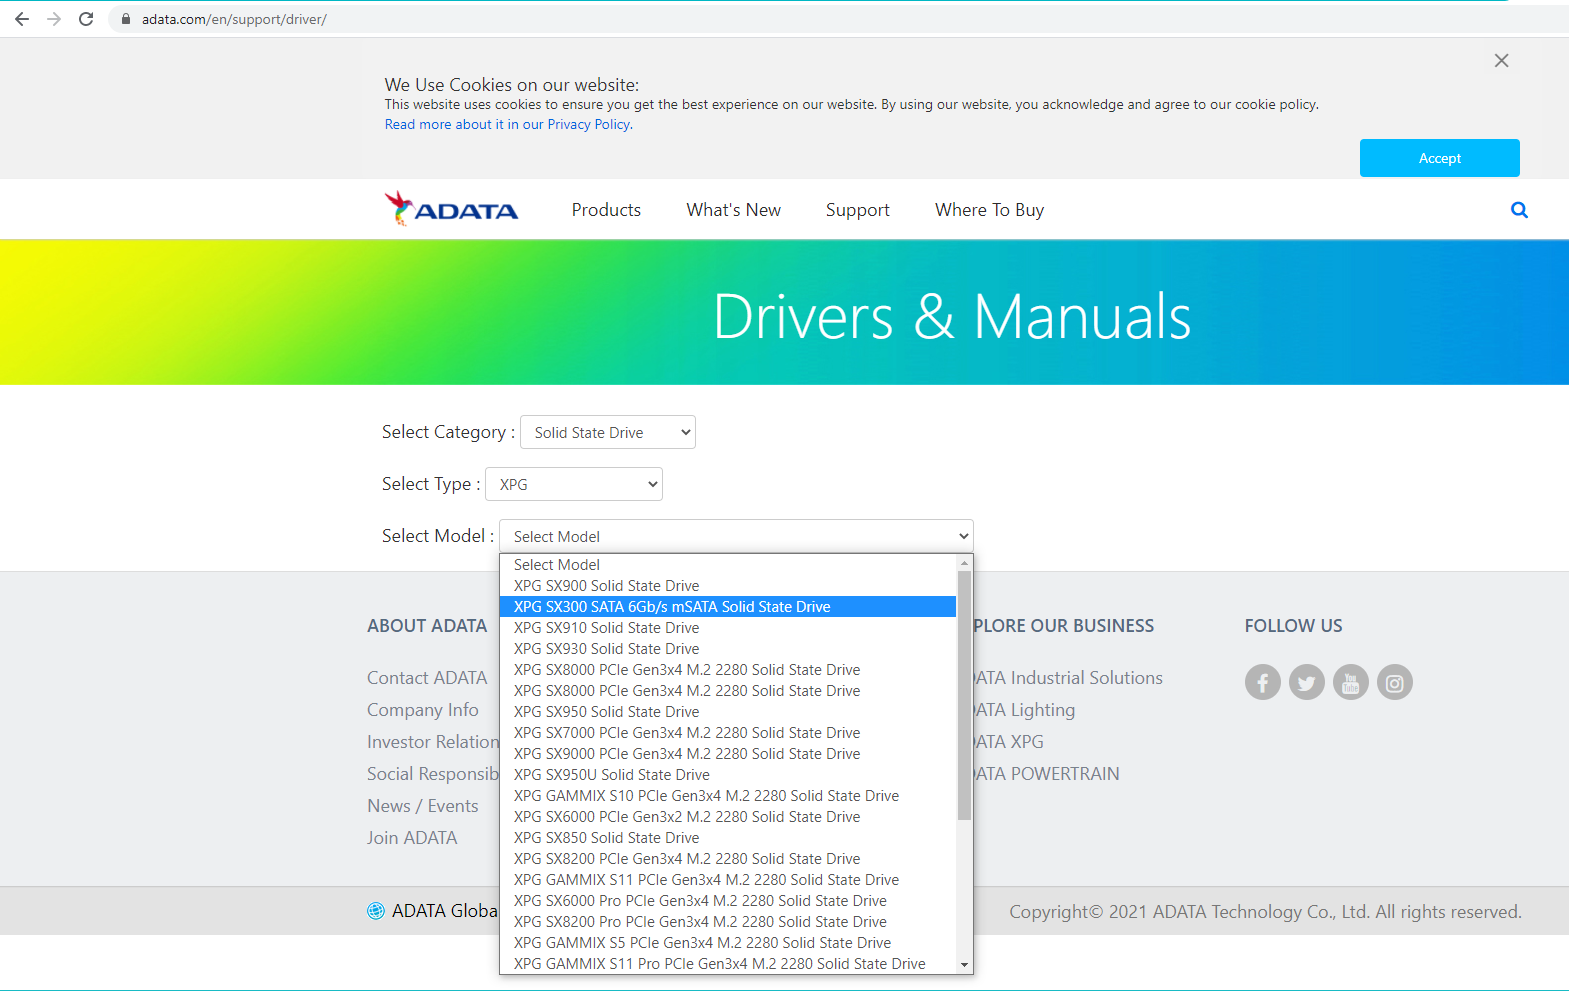Click the ADATA Global globe icon
Viewport: 1569px width, 991px height.
click(376, 911)
